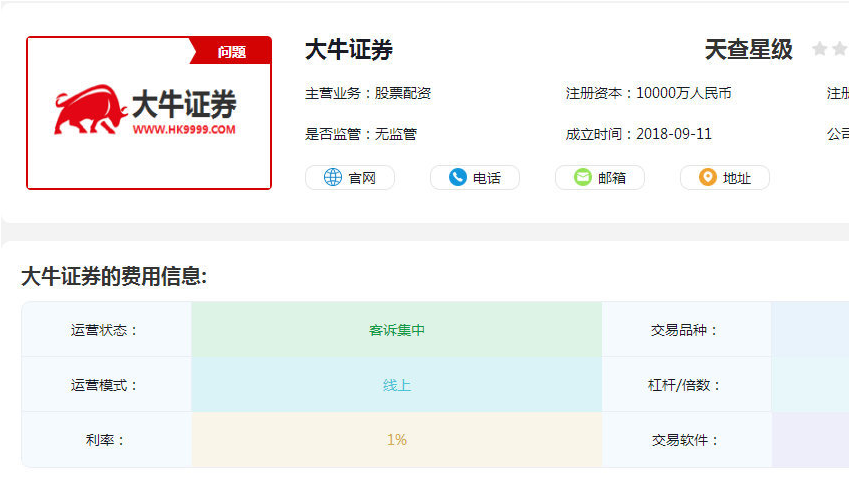Click the 杠杆/倍数 label cell
Image resolution: width=861 pixels, height=477 pixels.
click(686, 384)
